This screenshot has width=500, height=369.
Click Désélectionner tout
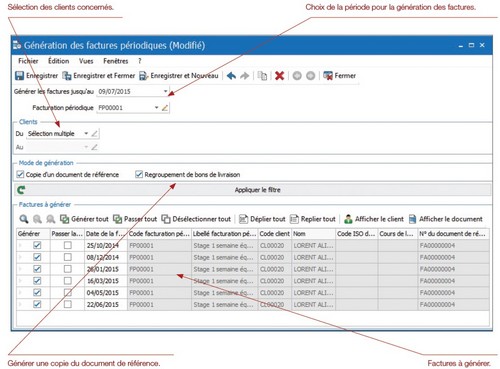(196, 219)
